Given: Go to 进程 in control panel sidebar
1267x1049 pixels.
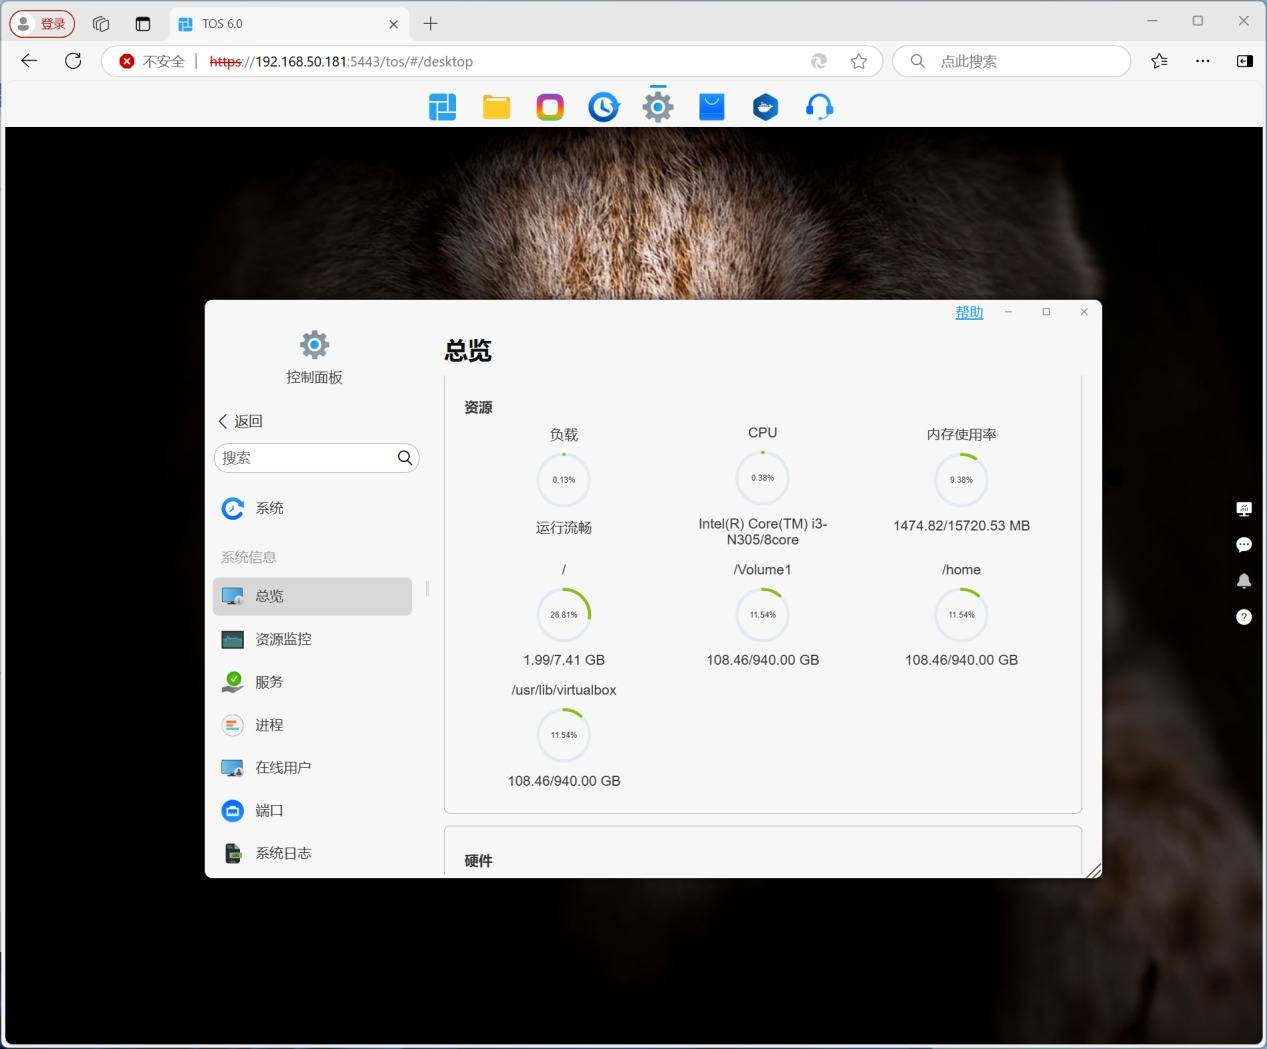Looking at the screenshot, I should point(269,725).
